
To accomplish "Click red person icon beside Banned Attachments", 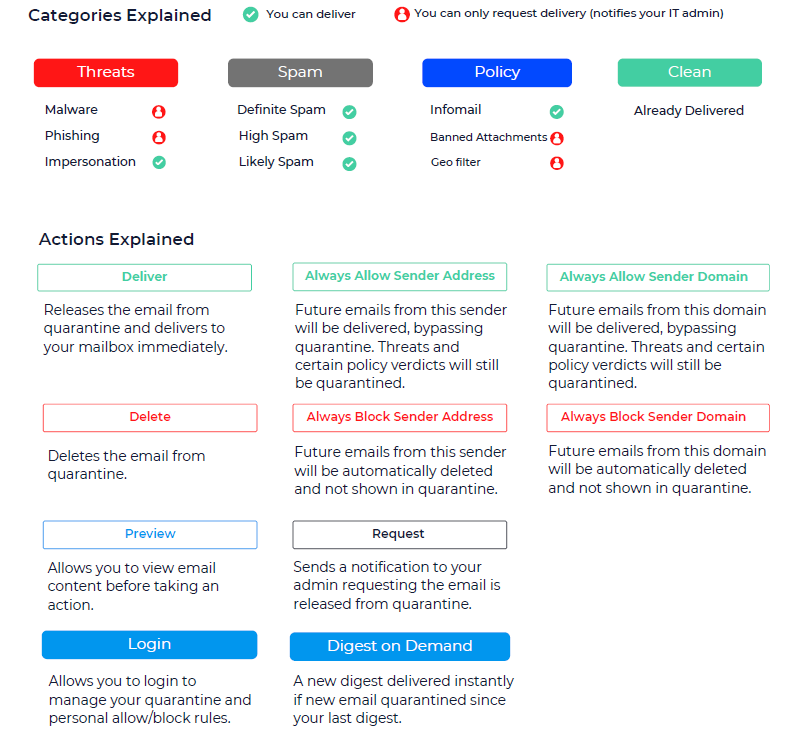I will click(557, 138).
